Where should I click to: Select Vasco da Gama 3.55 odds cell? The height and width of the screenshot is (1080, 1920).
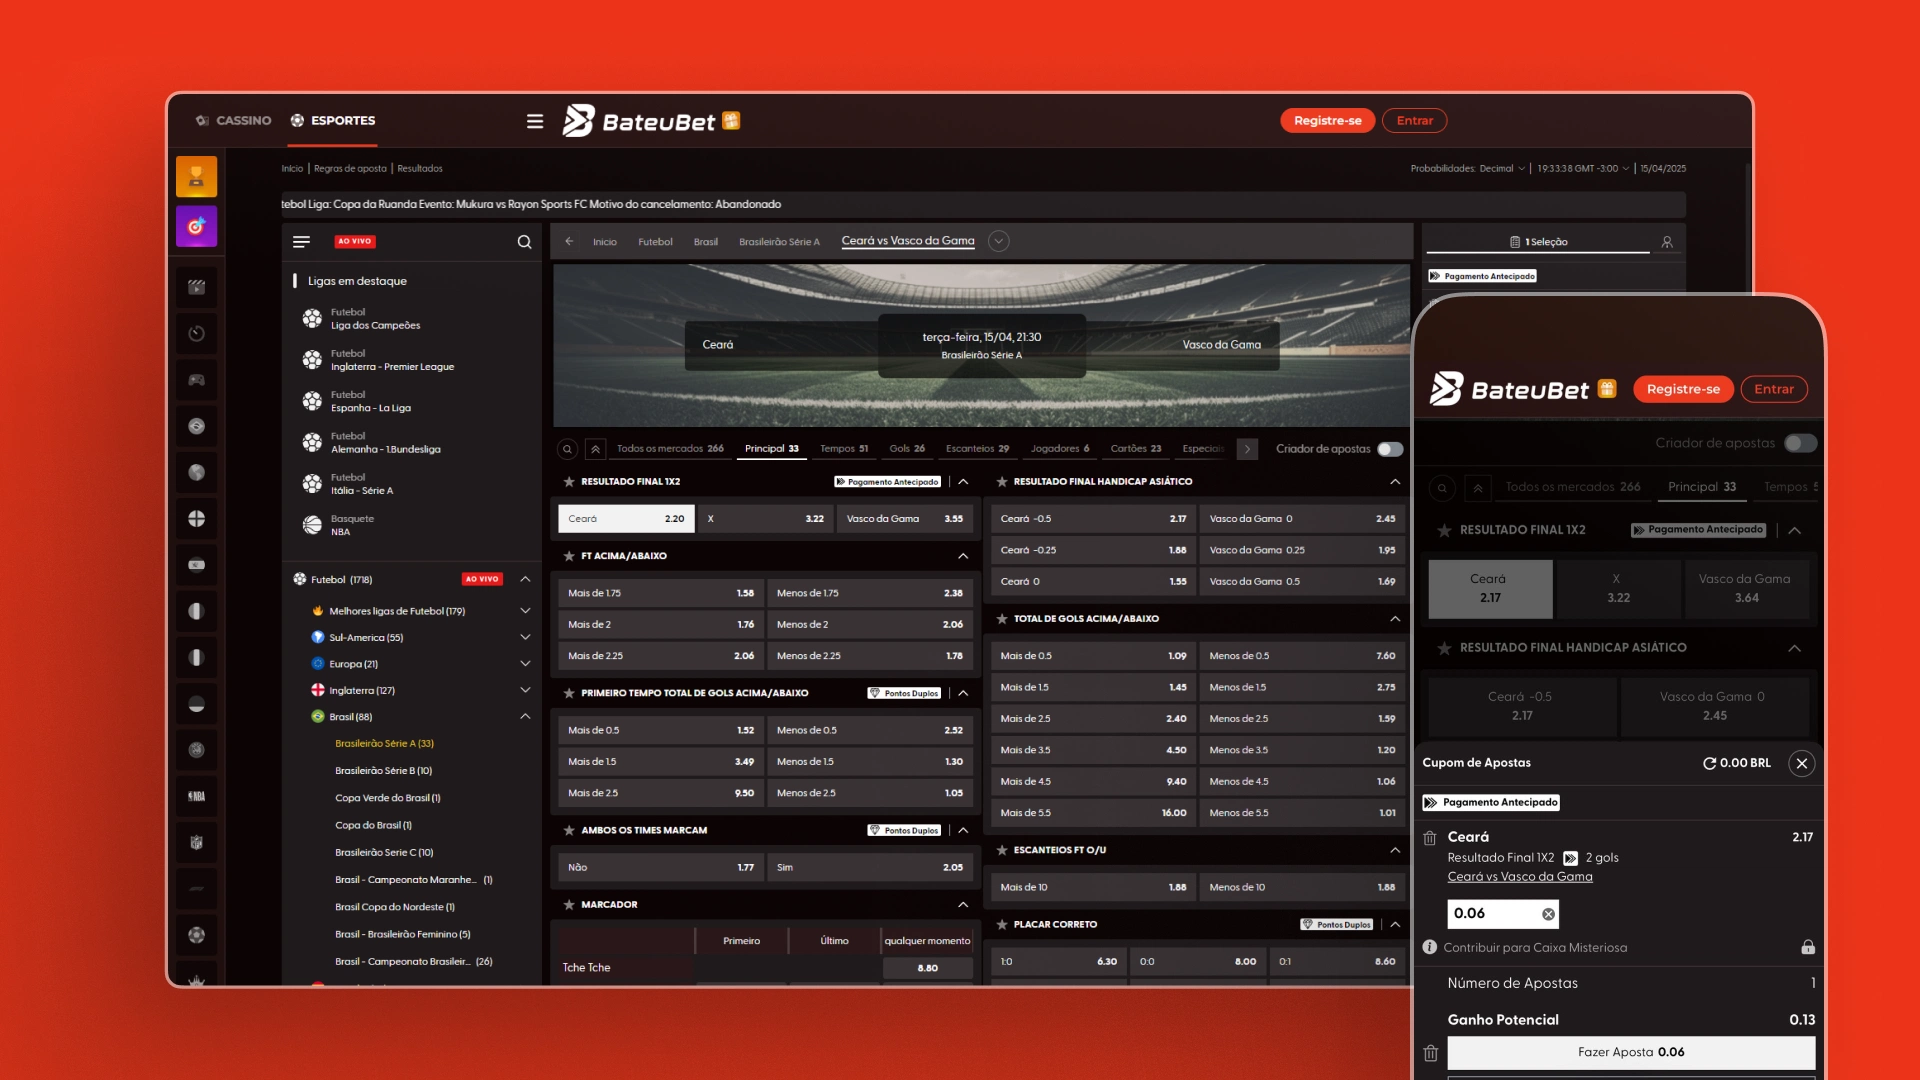coord(904,519)
